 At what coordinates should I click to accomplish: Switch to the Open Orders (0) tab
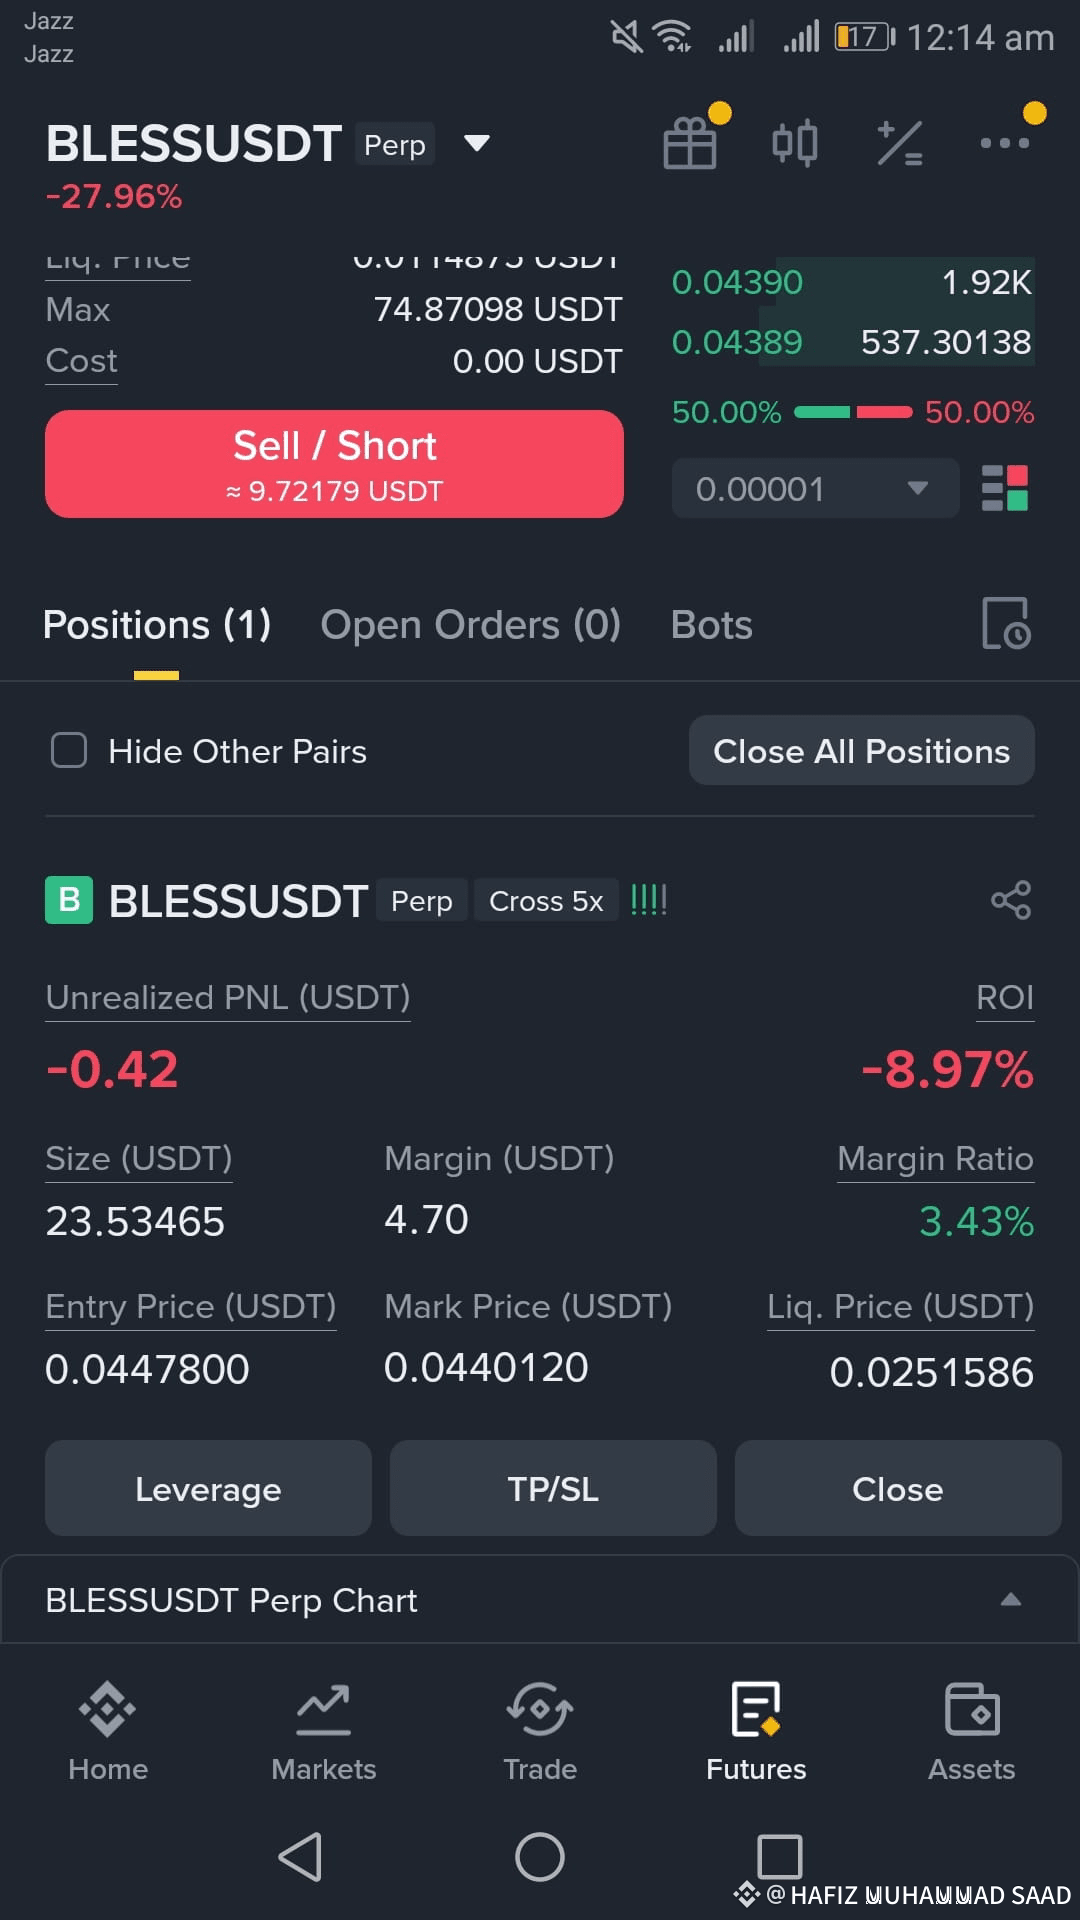tap(470, 625)
